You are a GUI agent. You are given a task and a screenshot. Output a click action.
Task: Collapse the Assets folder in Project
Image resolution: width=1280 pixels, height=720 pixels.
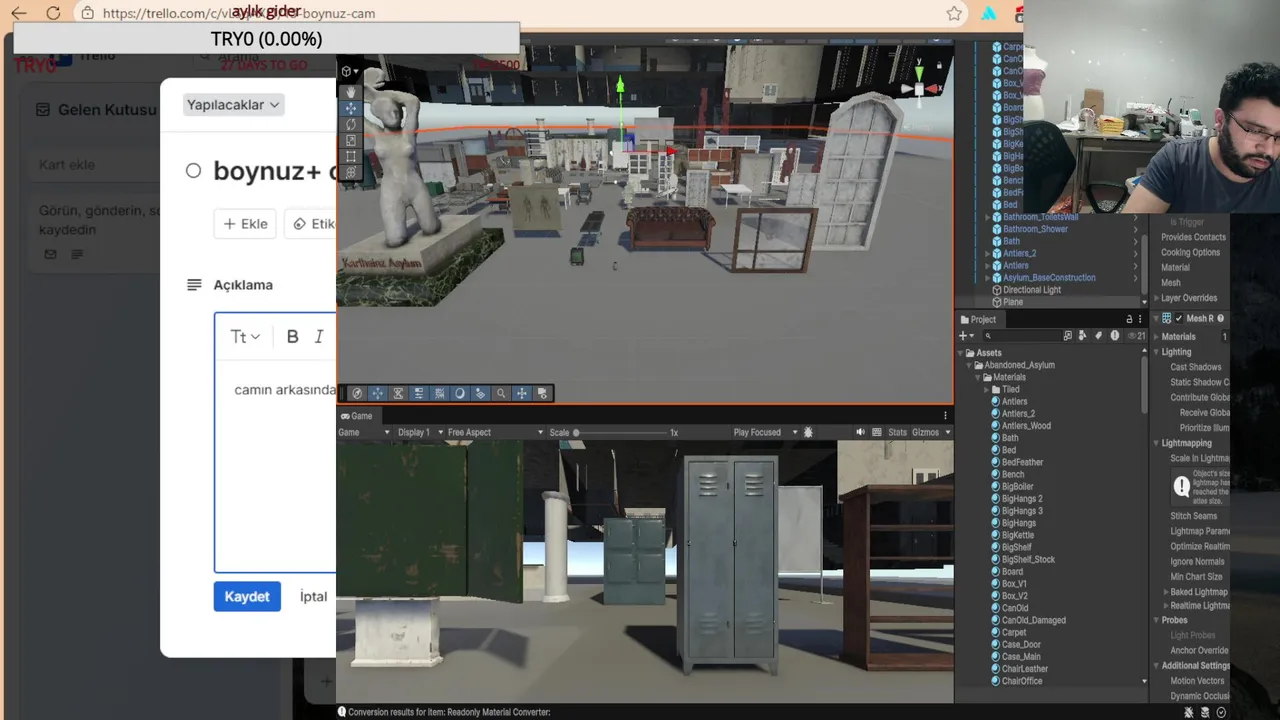[x=961, y=353]
